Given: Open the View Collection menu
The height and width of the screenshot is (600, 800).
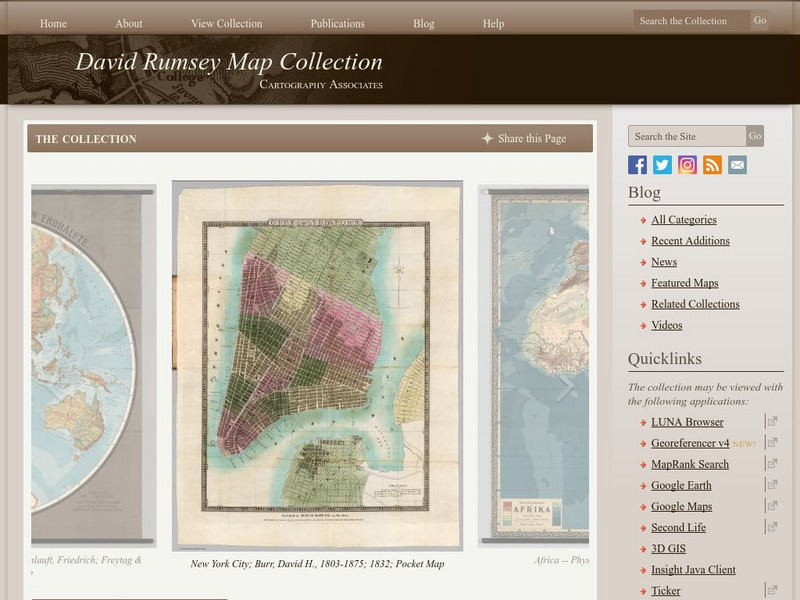Looking at the screenshot, I should tap(226, 23).
